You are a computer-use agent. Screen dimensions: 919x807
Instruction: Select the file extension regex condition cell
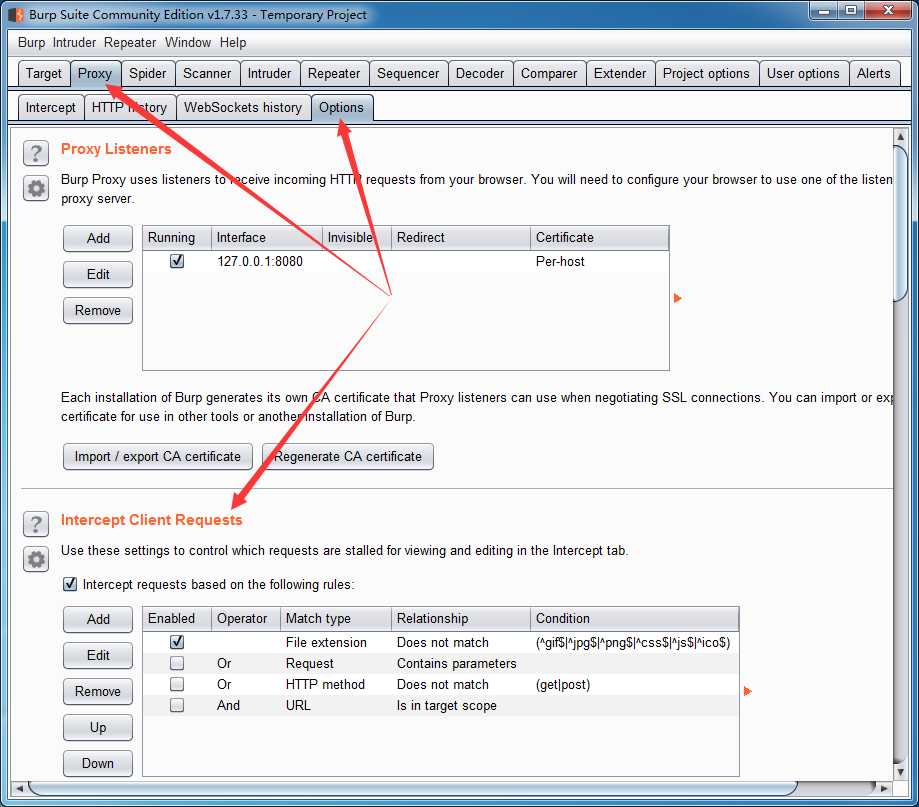click(x=633, y=642)
